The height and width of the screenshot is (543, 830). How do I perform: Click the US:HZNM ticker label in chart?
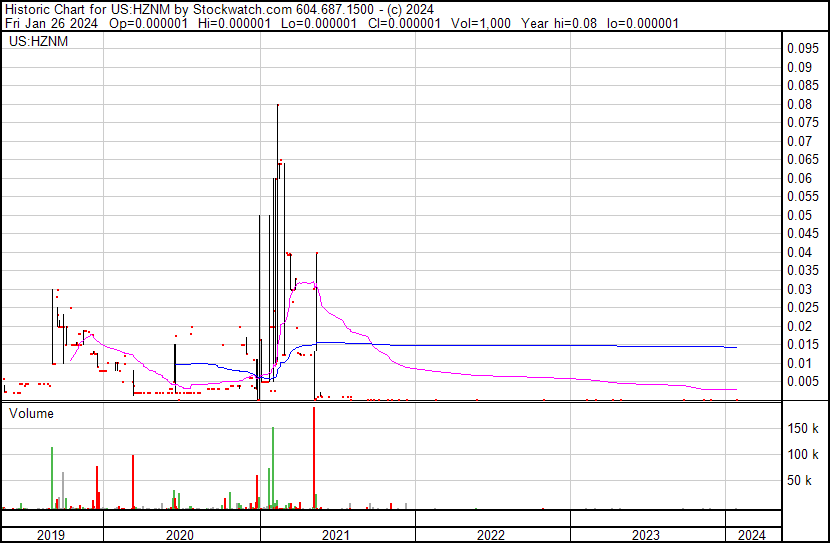[34, 43]
